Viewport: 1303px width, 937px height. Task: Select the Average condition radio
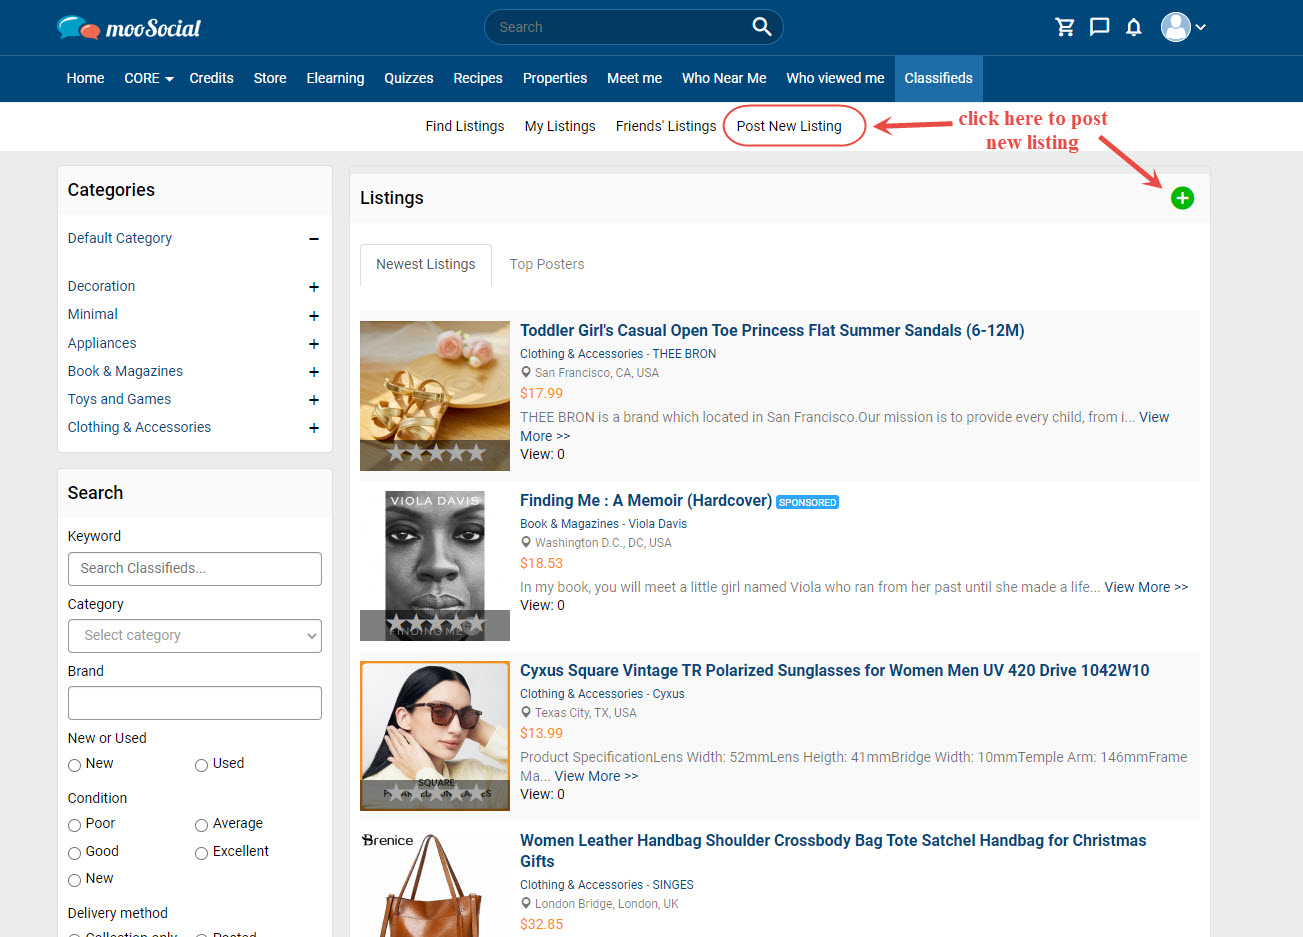tap(201, 825)
